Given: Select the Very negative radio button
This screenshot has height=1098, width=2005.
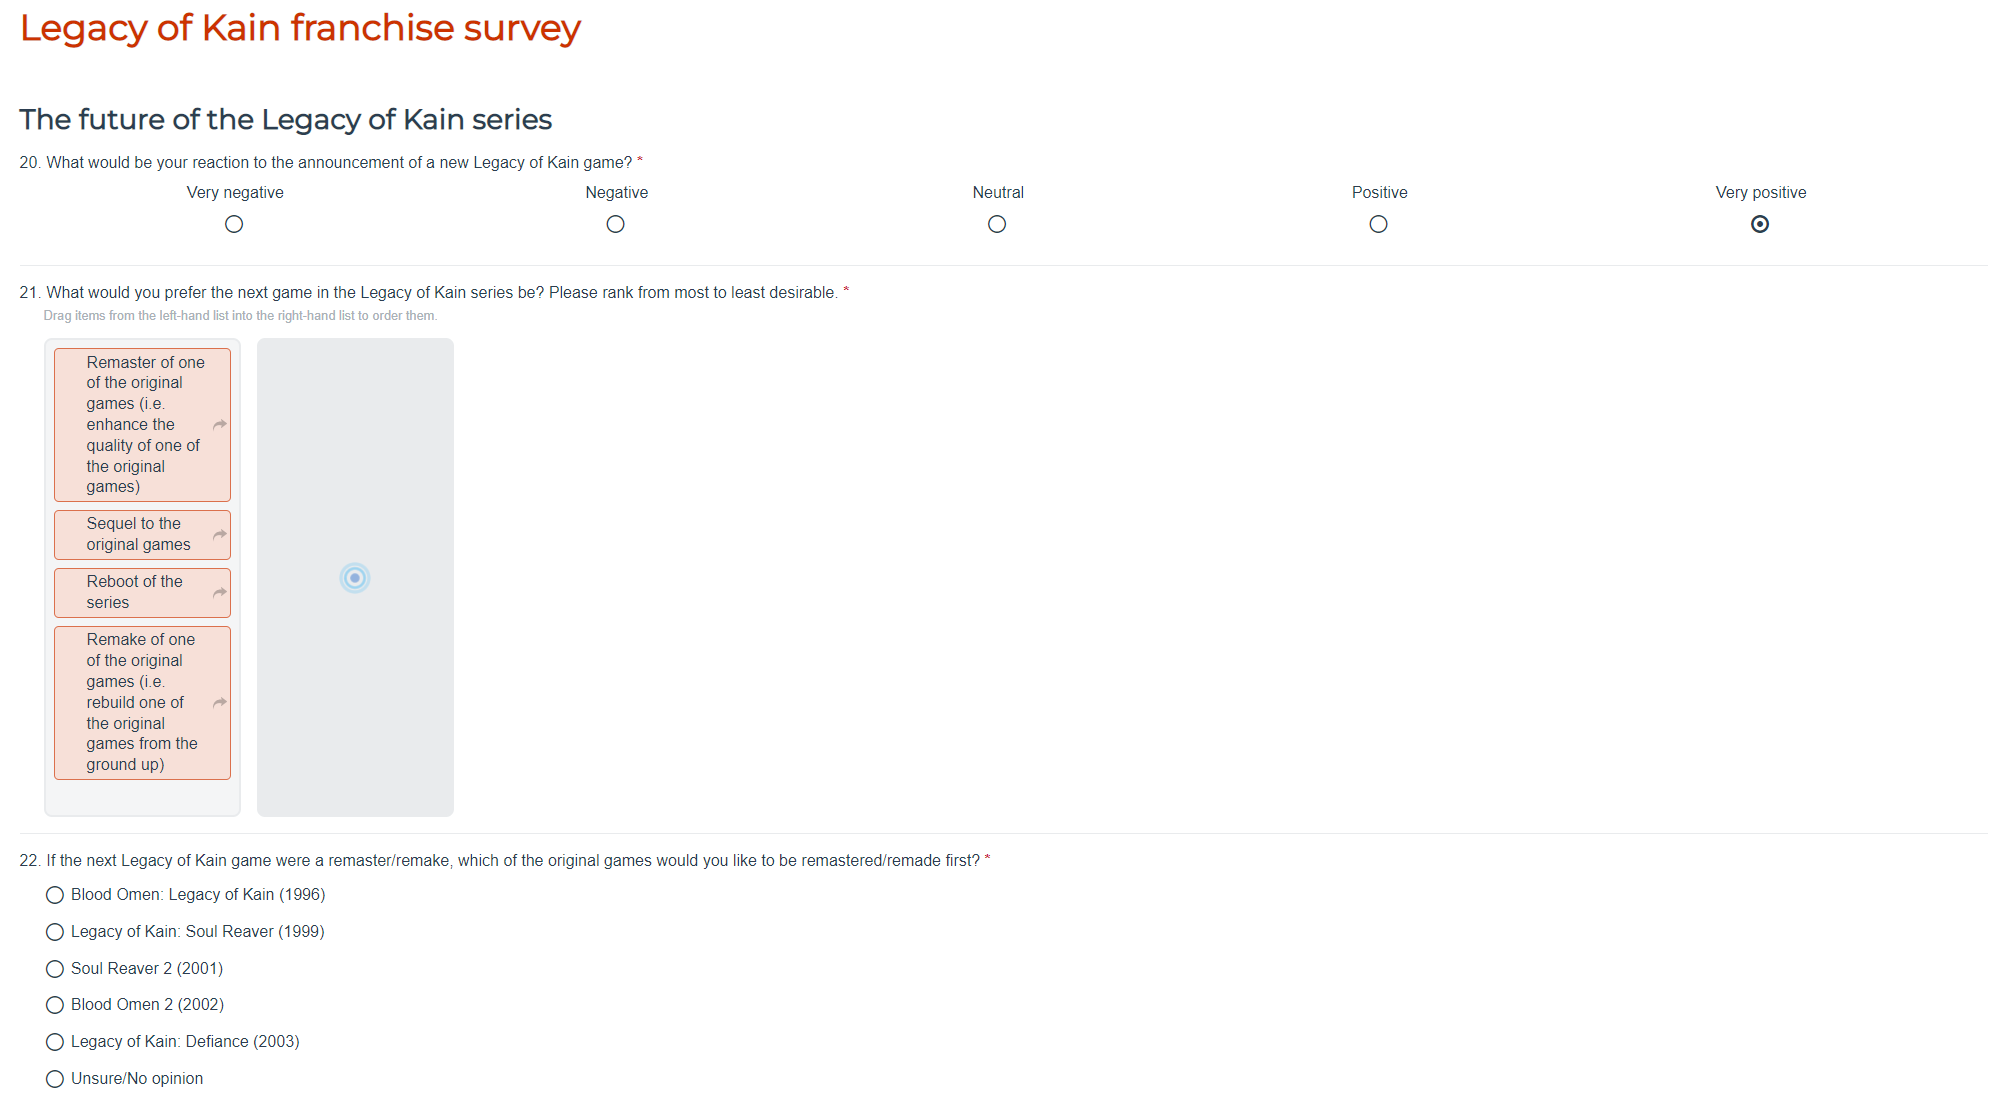Looking at the screenshot, I should click(234, 224).
